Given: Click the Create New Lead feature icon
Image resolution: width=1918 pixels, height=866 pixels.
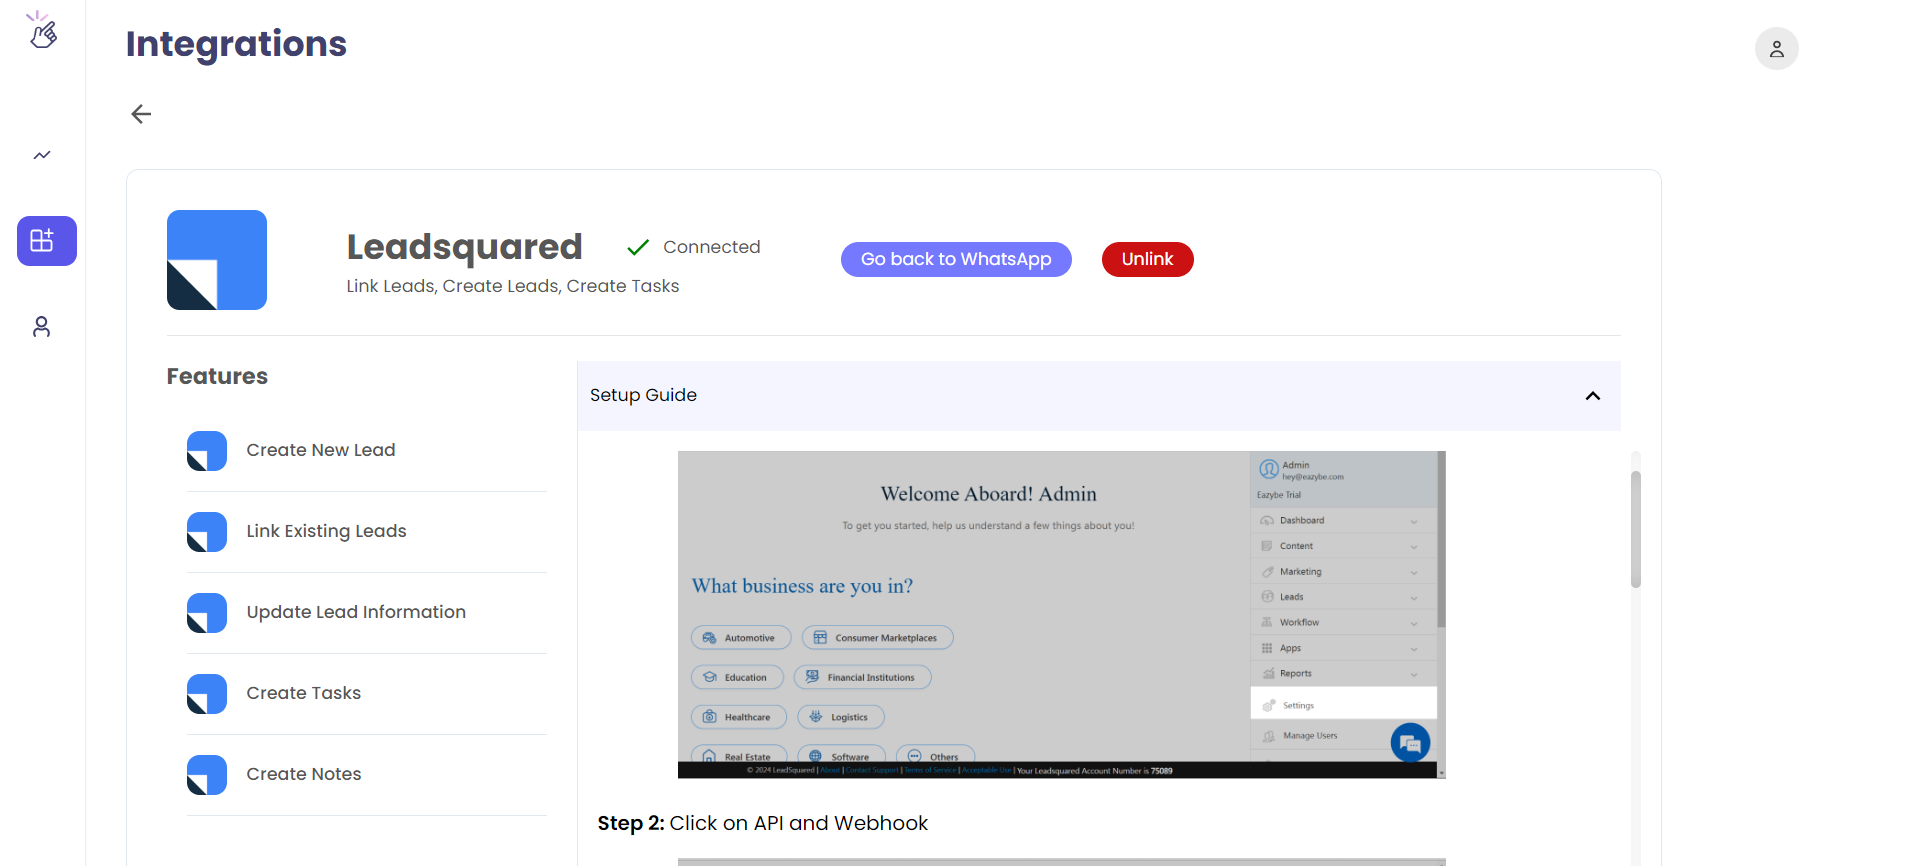Looking at the screenshot, I should tap(207, 451).
